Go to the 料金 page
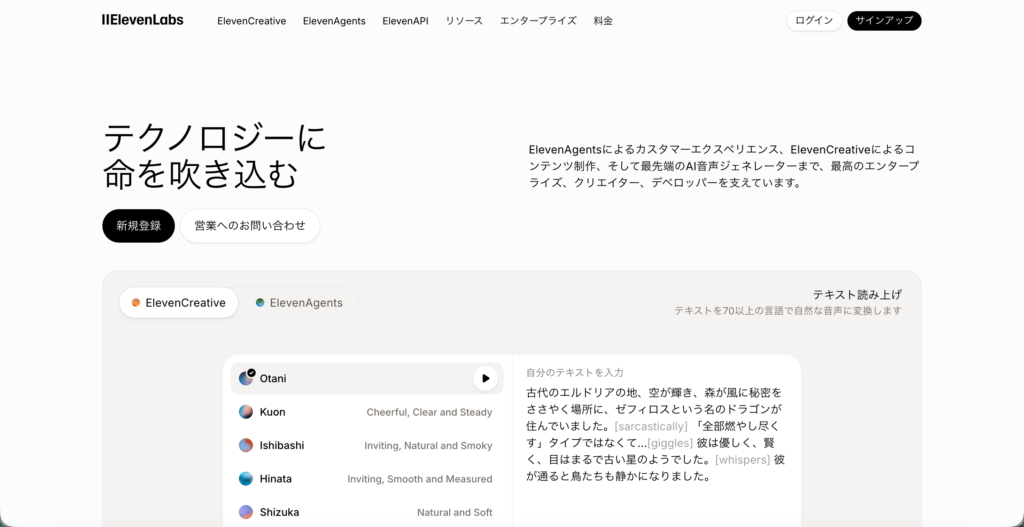The image size is (1024, 527). pyautogui.click(x=603, y=21)
